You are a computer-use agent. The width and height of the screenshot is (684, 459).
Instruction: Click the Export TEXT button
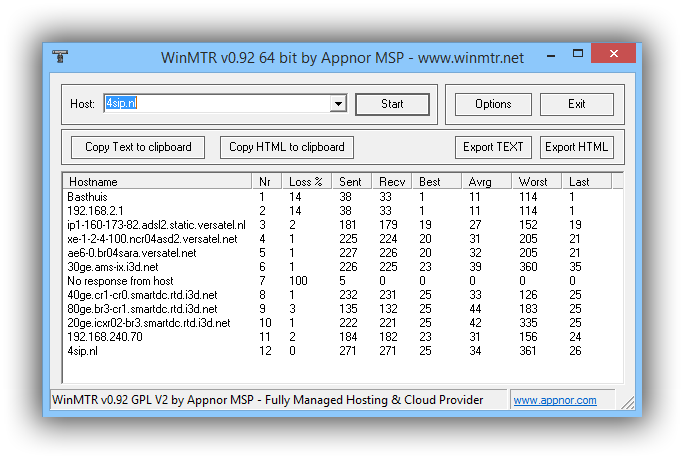(493, 147)
